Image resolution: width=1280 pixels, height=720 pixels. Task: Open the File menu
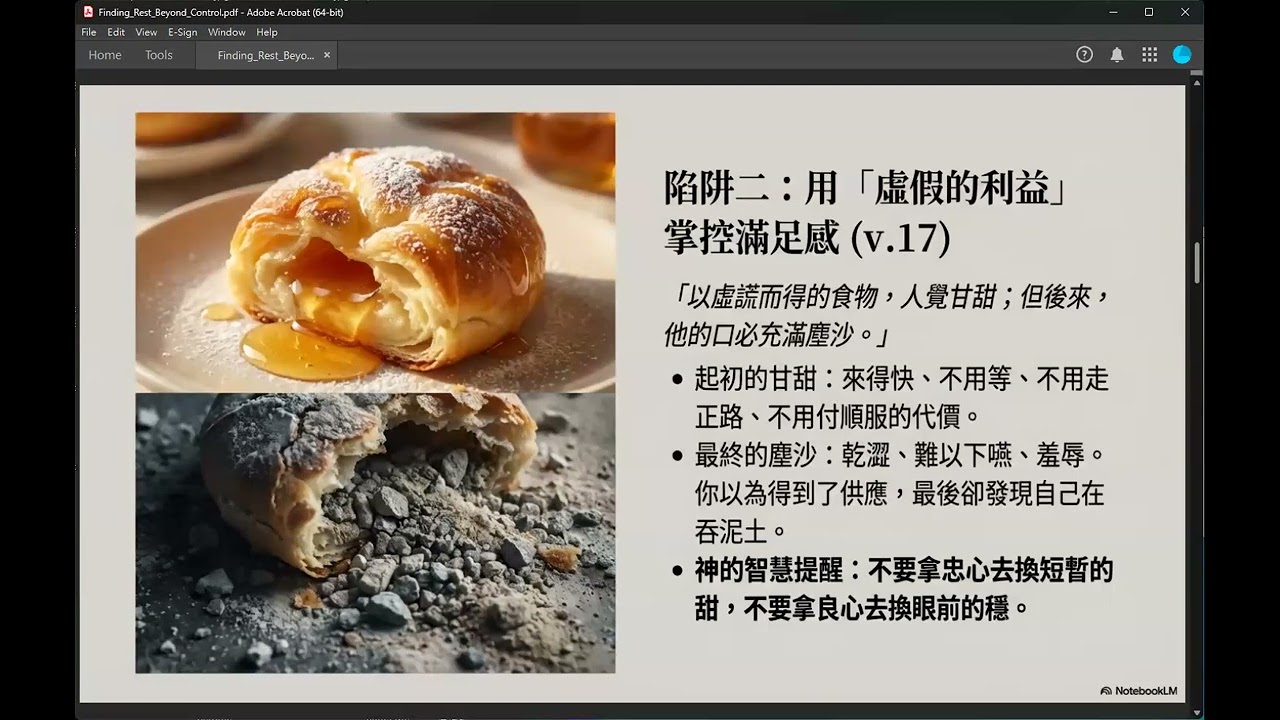89,32
